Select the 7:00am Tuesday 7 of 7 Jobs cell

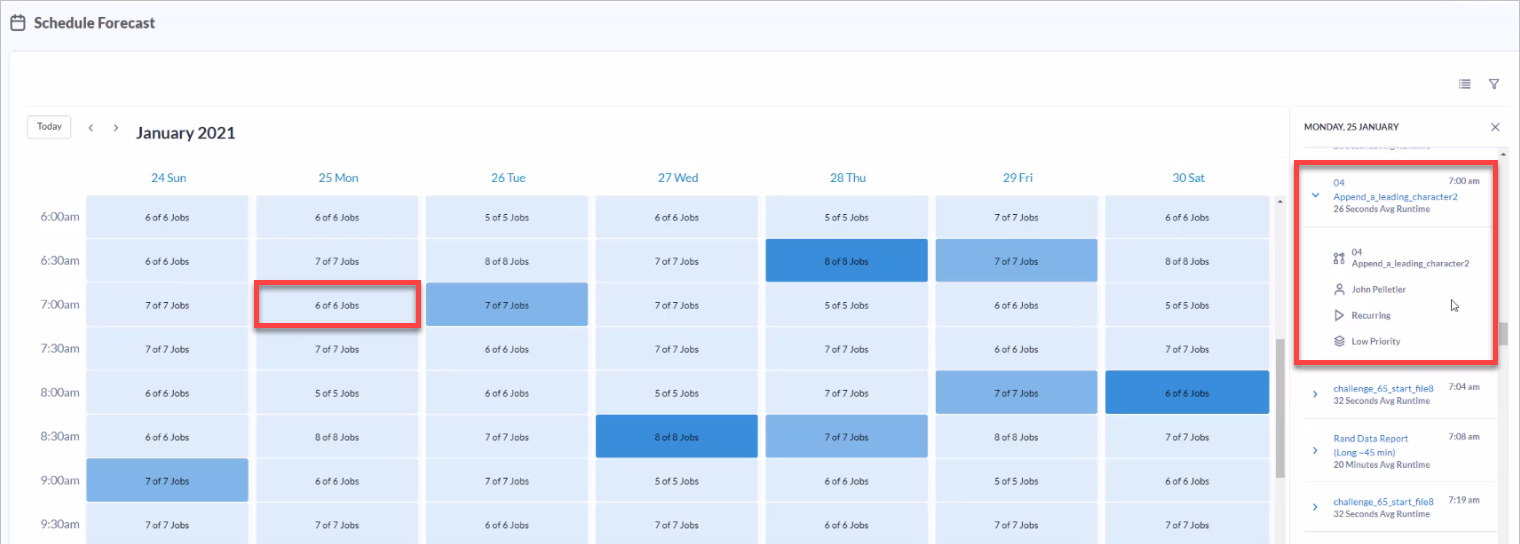coord(507,305)
